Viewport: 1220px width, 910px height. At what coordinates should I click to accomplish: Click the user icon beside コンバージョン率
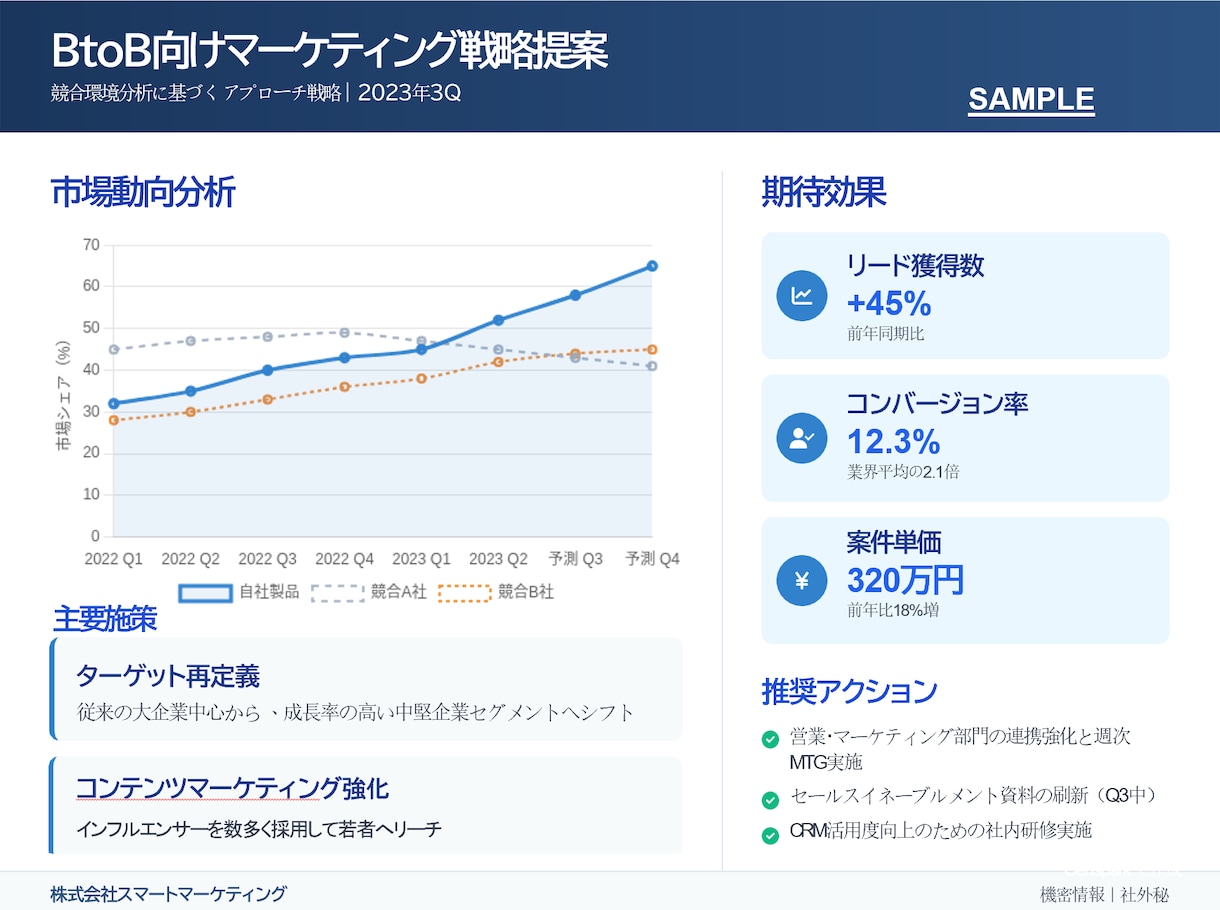point(802,438)
